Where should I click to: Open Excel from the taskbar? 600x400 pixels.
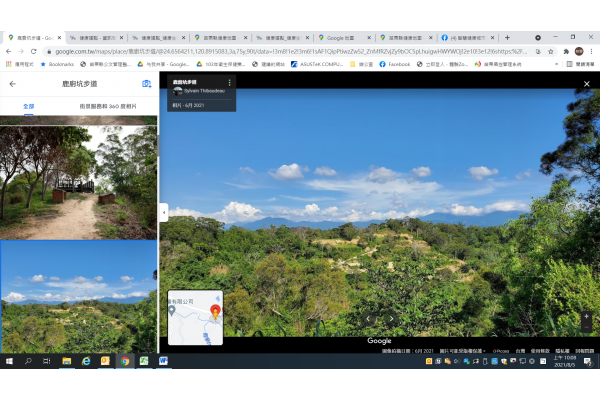(144, 361)
